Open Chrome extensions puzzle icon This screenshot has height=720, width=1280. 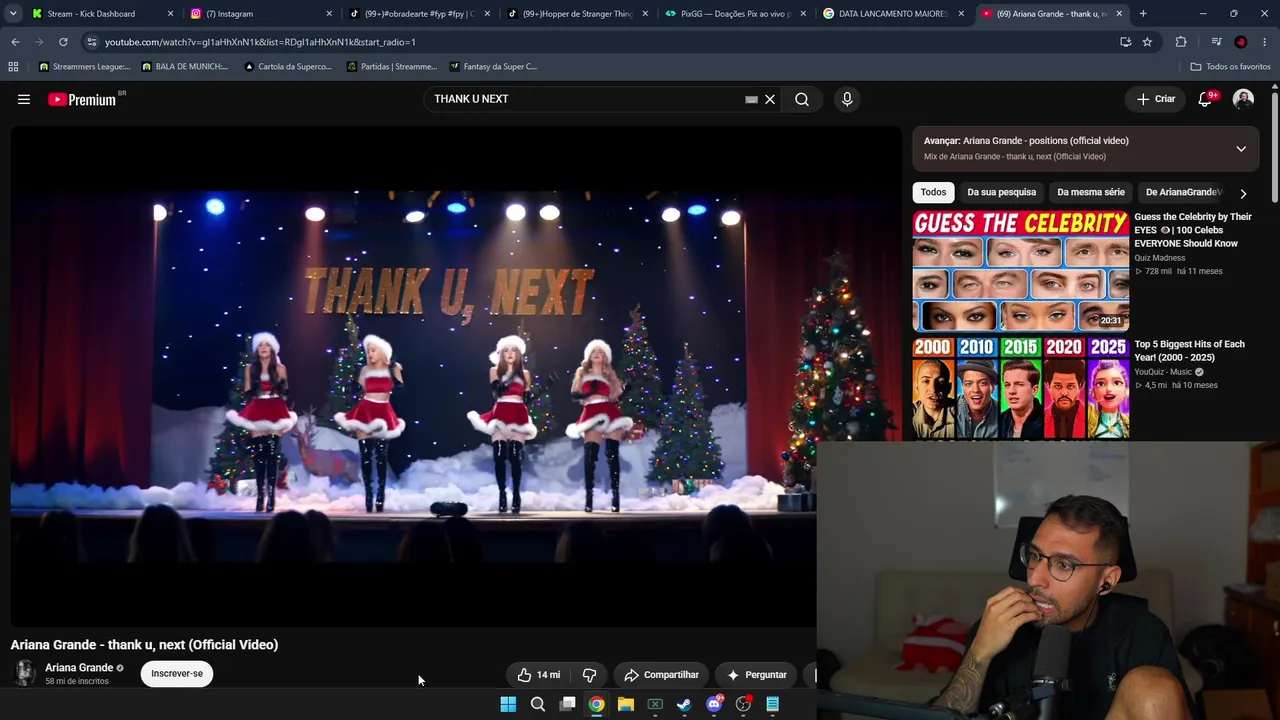[x=1181, y=42]
